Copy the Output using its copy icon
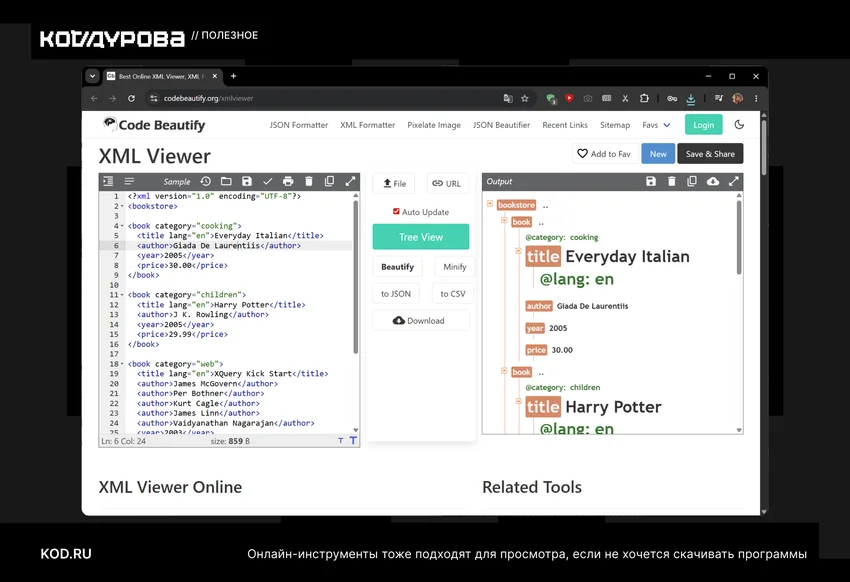850x582 pixels. pyautogui.click(x=692, y=182)
